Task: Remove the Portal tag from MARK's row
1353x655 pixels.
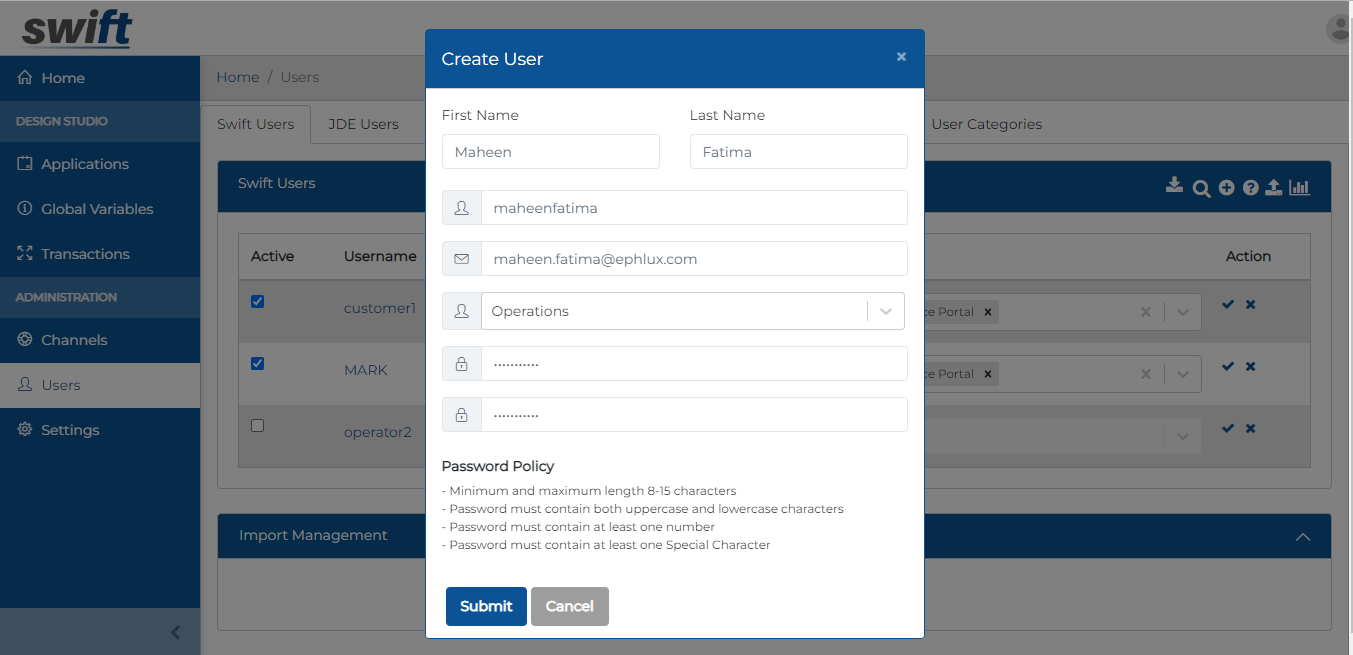Action: [x=987, y=373]
